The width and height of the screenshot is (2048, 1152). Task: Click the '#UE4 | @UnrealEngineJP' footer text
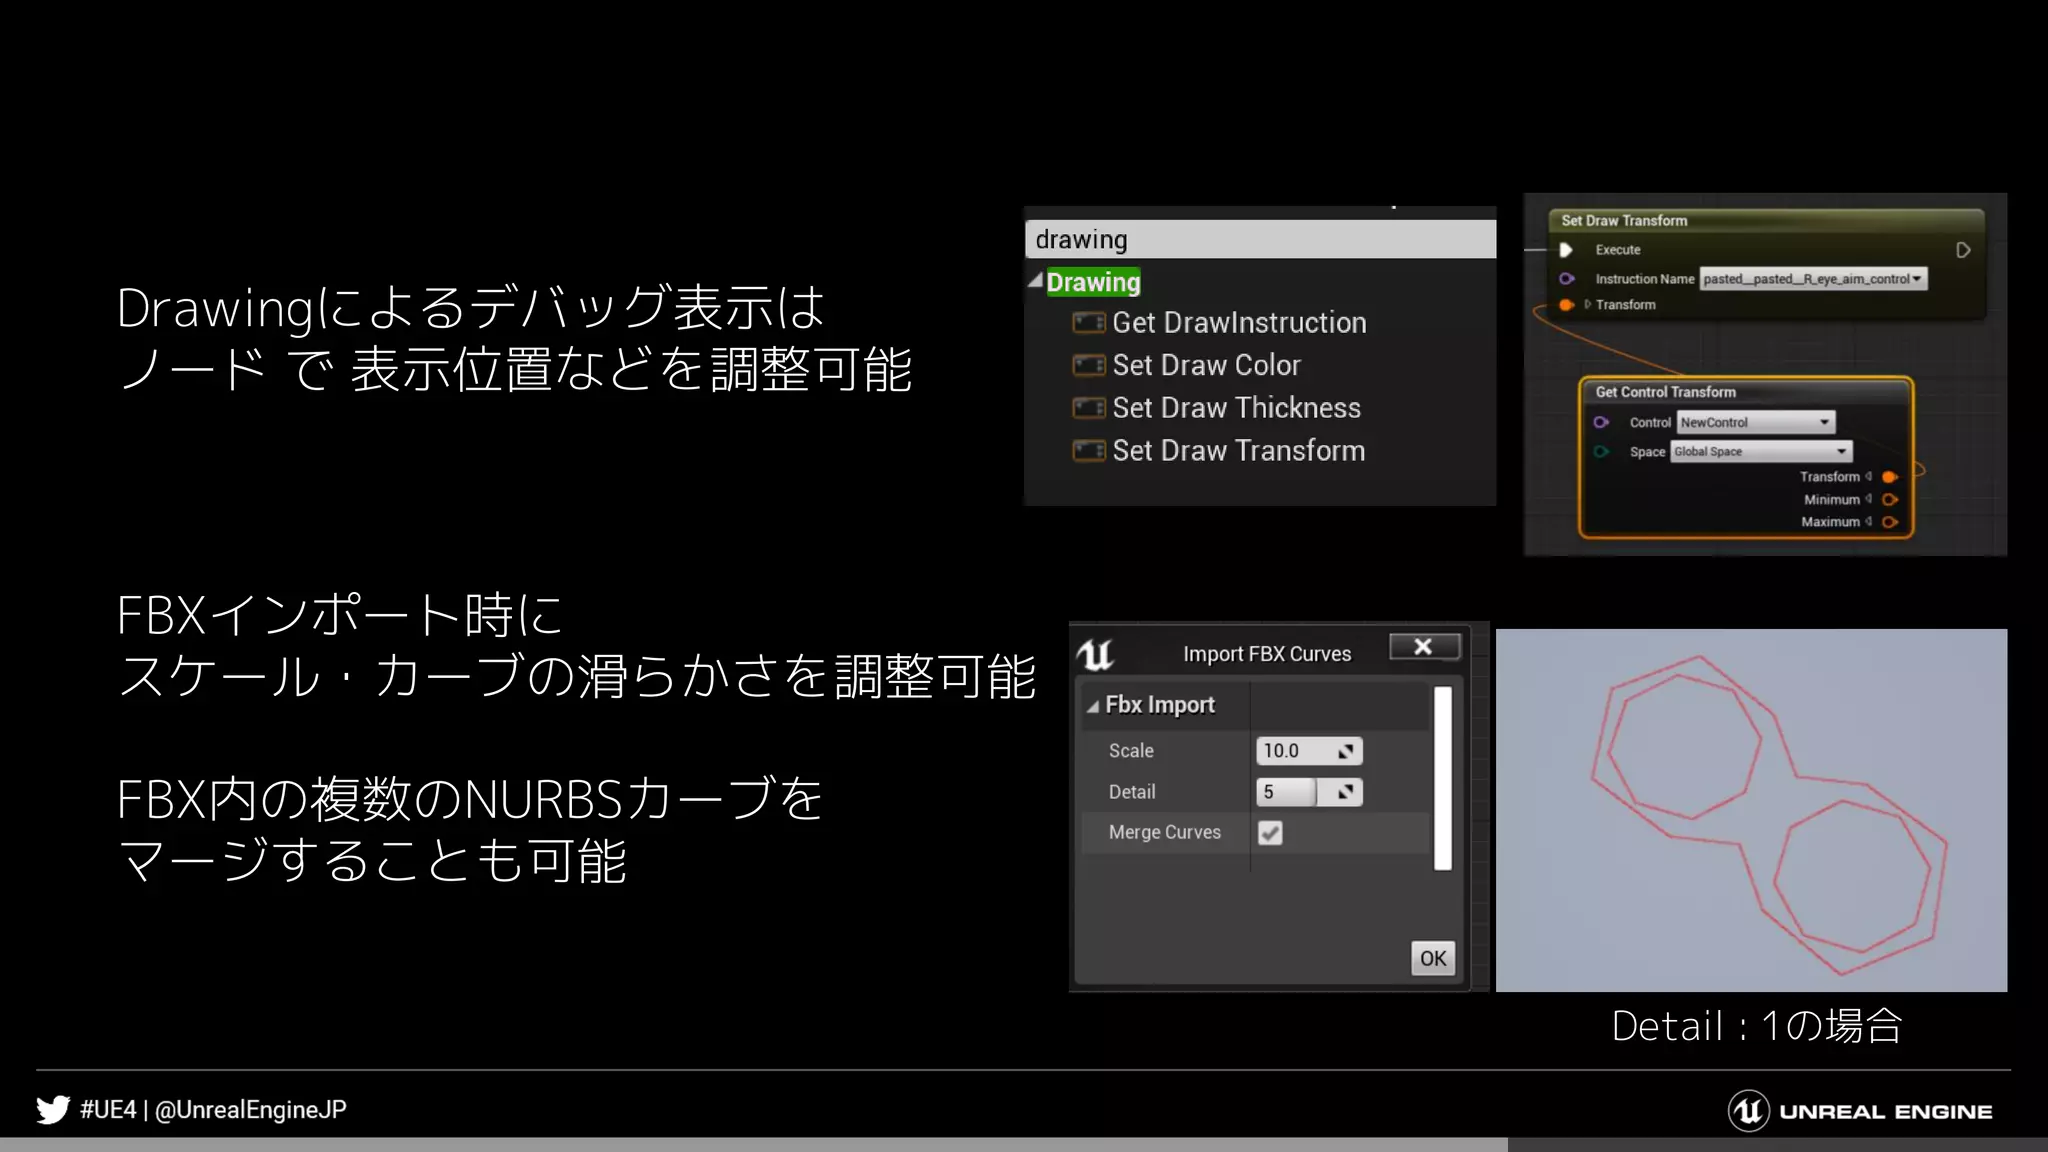[213, 1110]
